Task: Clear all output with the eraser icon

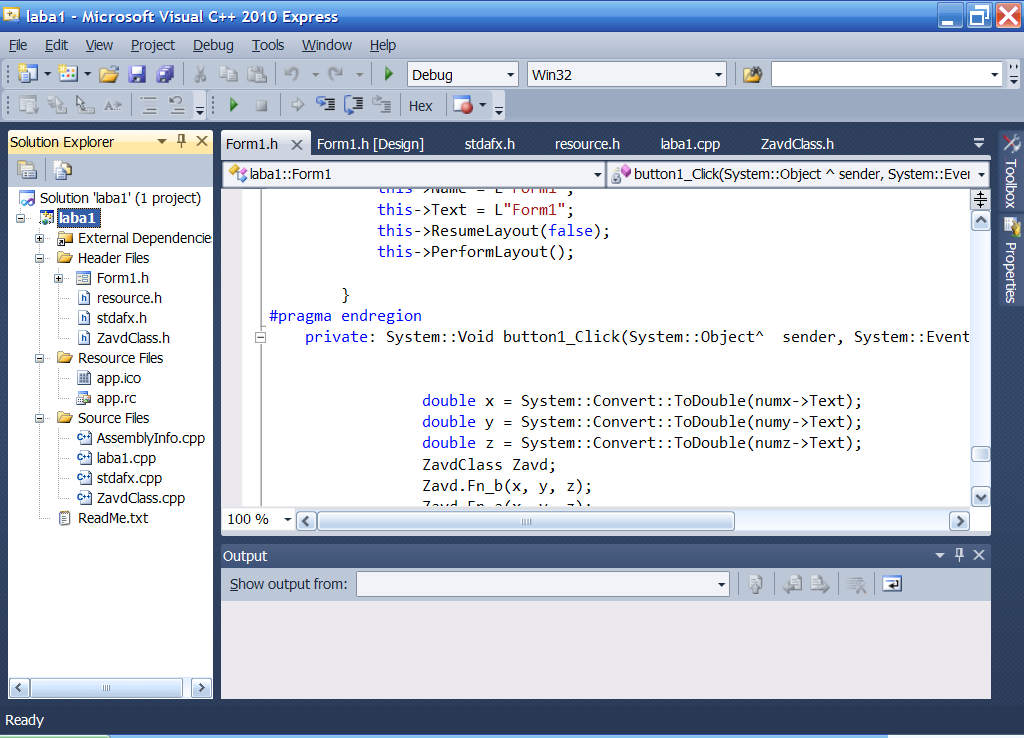Action: point(856,584)
